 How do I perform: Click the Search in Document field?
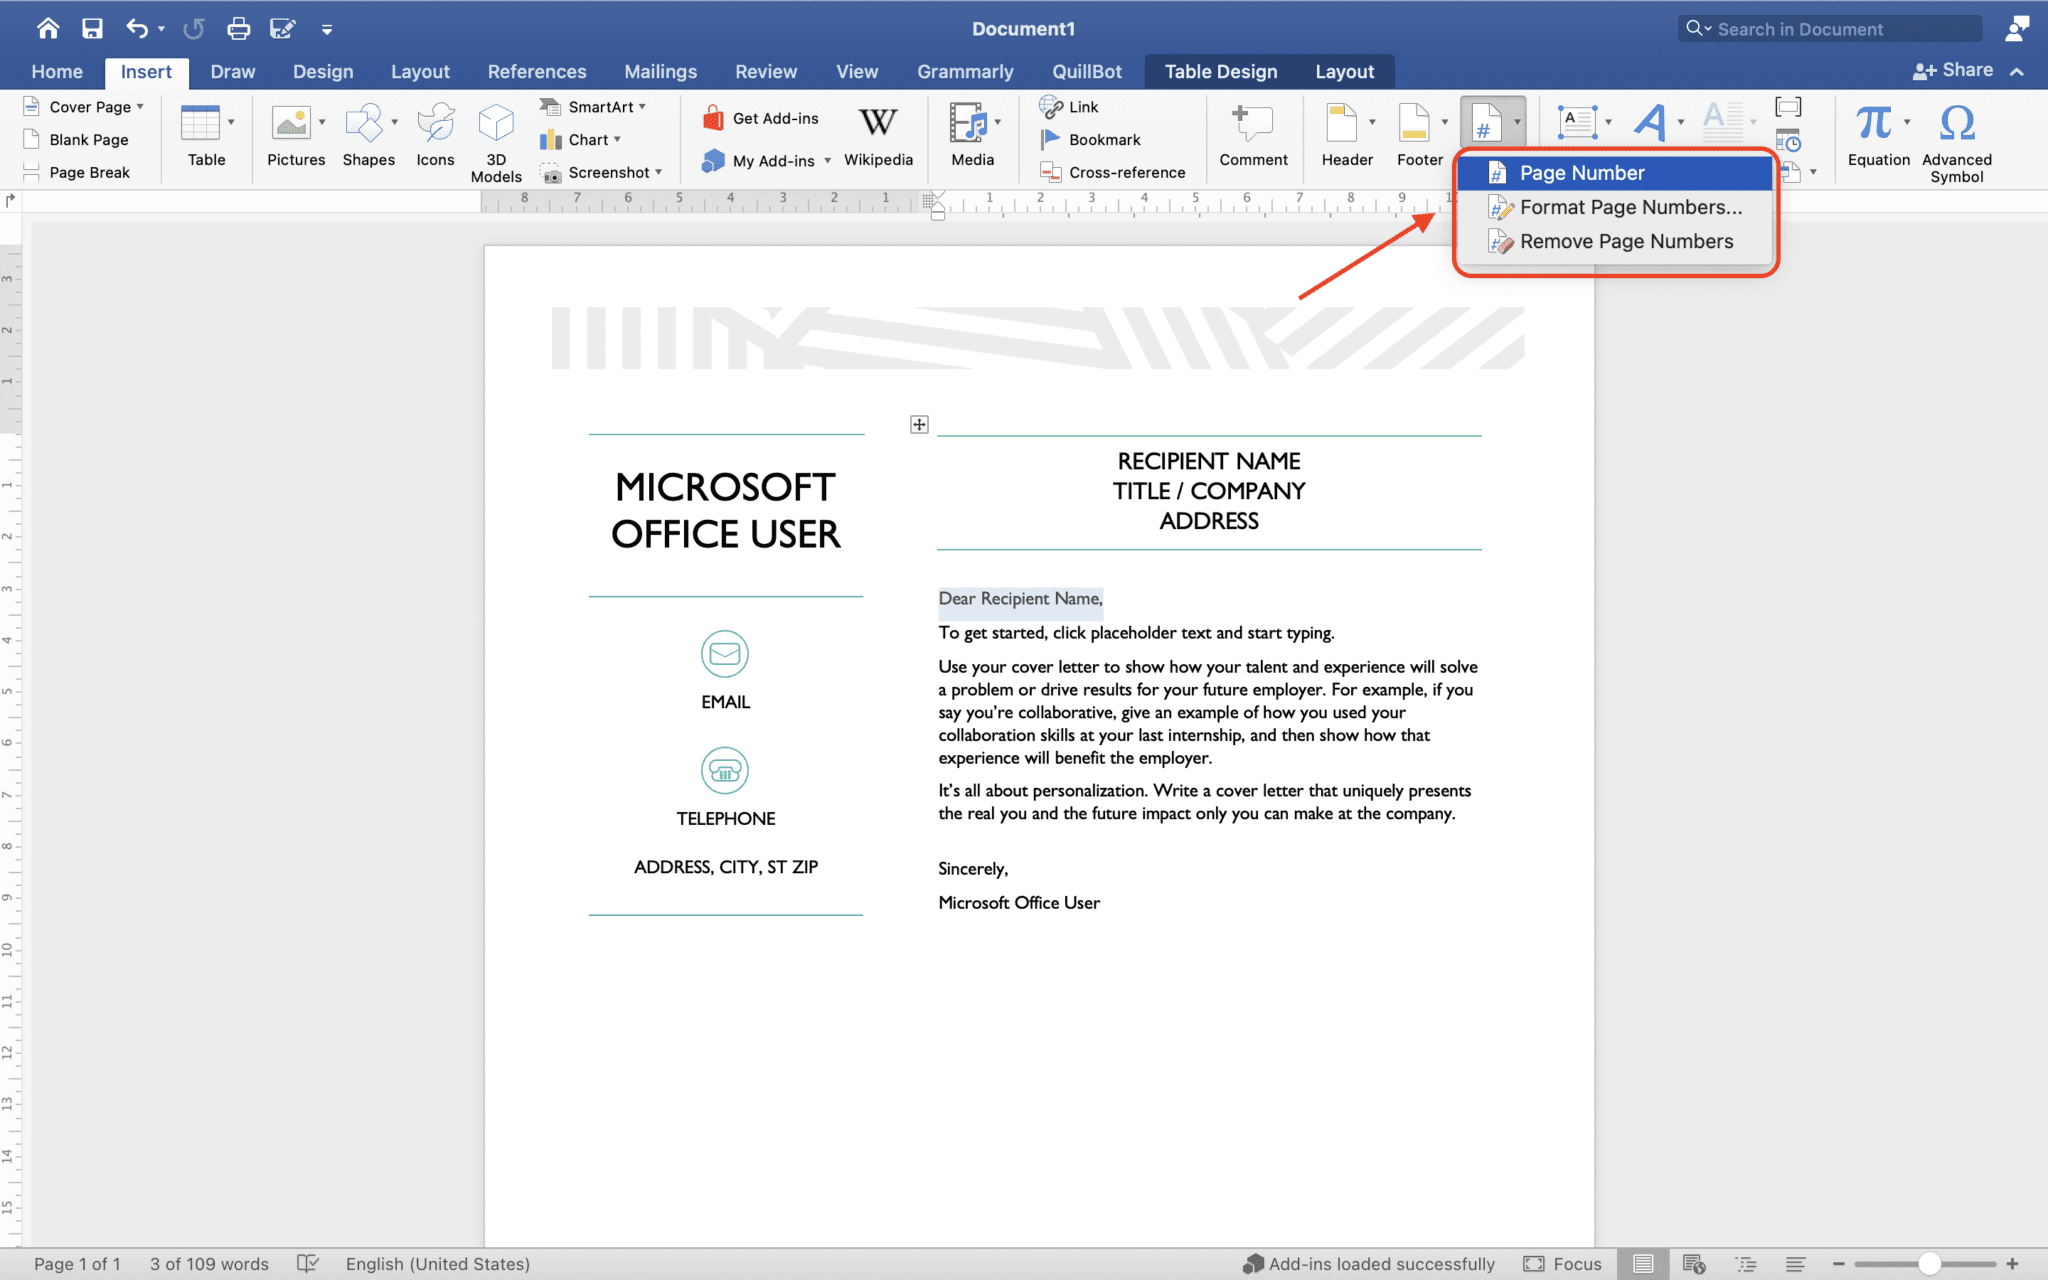pyautogui.click(x=1830, y=29)
